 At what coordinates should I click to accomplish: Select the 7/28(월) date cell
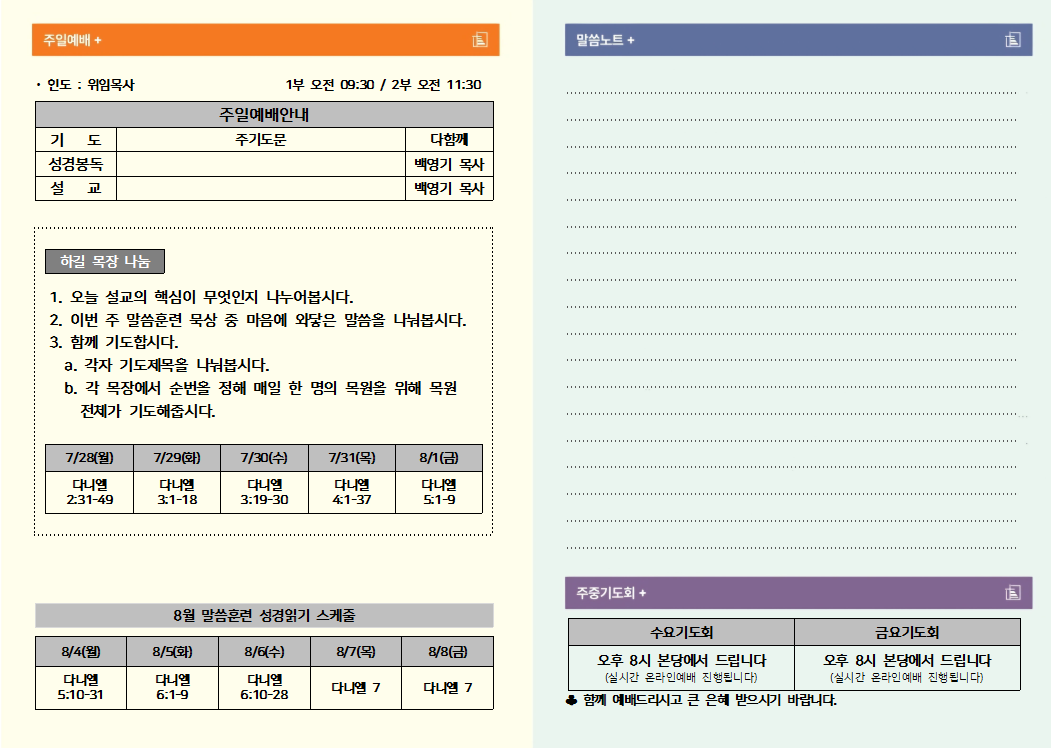[x=89, y=458]
